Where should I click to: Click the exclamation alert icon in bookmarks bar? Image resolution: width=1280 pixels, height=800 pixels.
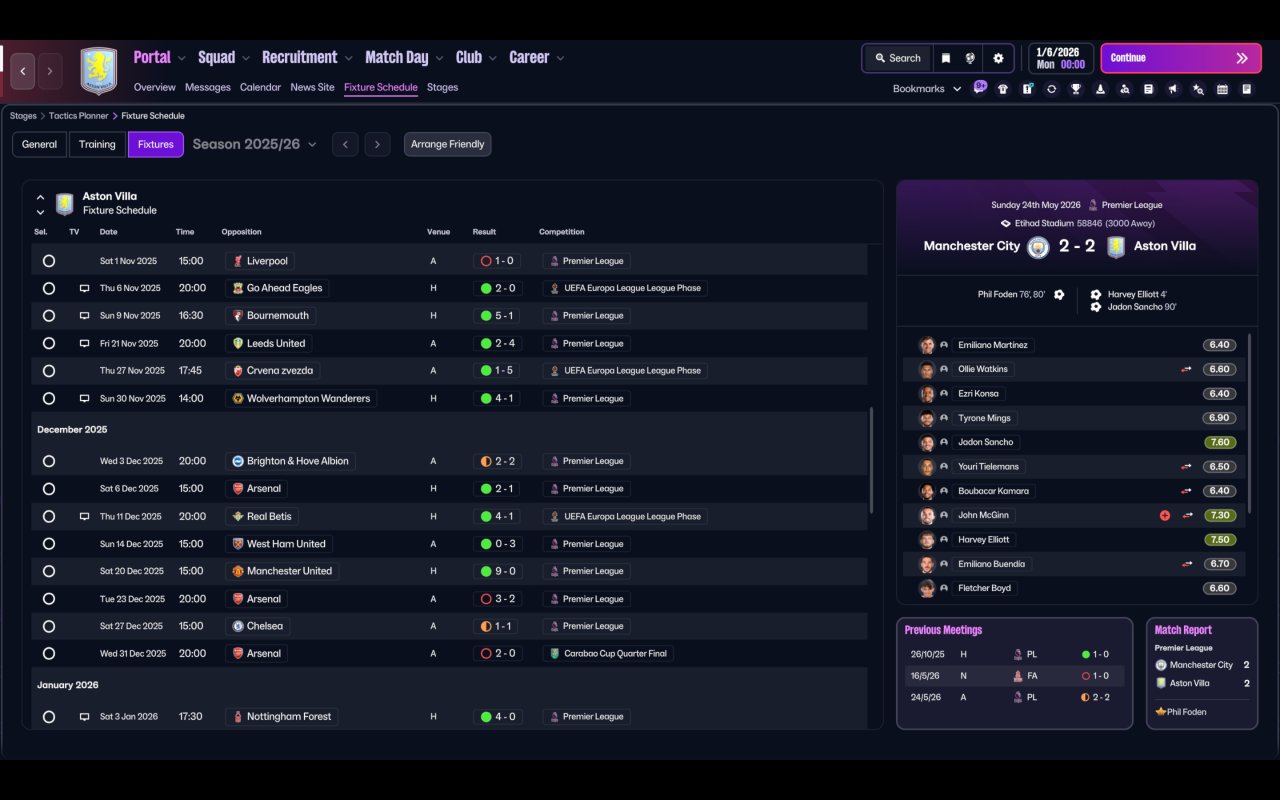point(1027,89)
